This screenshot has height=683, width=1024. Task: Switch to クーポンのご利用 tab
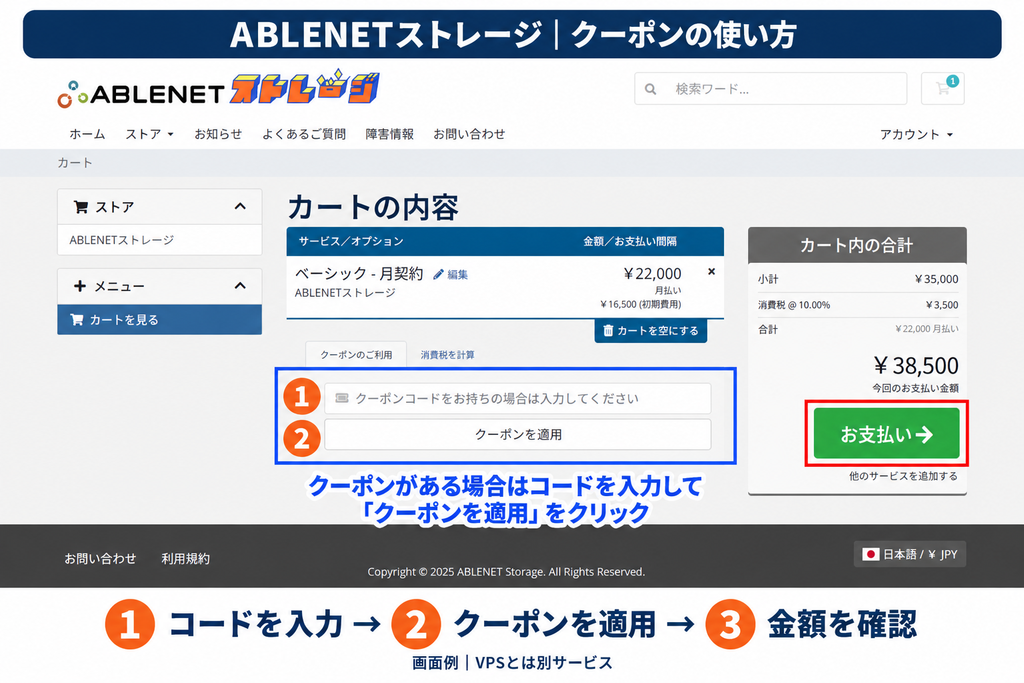click(x=356, y=355)
